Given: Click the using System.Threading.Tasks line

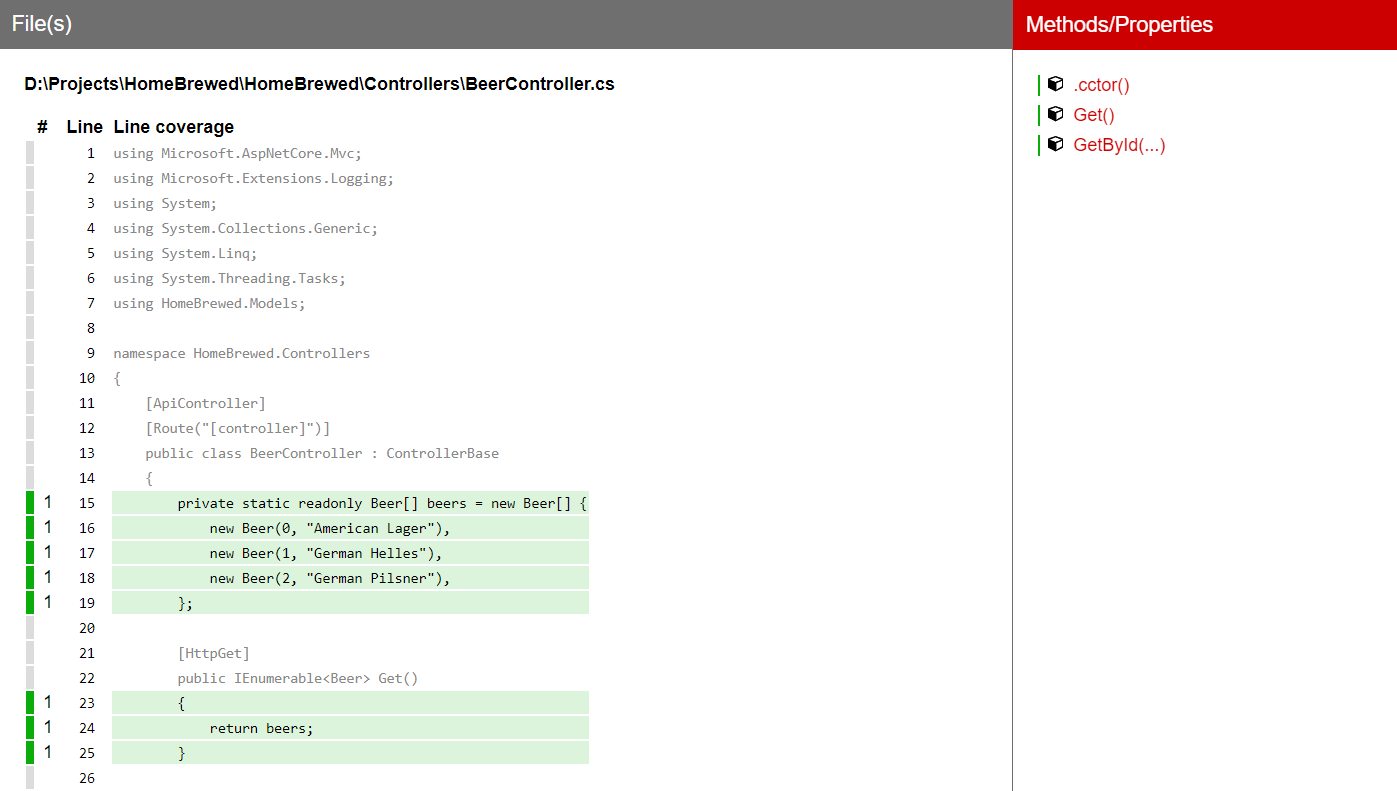Looking at the screenshot, I should [229, 278].
